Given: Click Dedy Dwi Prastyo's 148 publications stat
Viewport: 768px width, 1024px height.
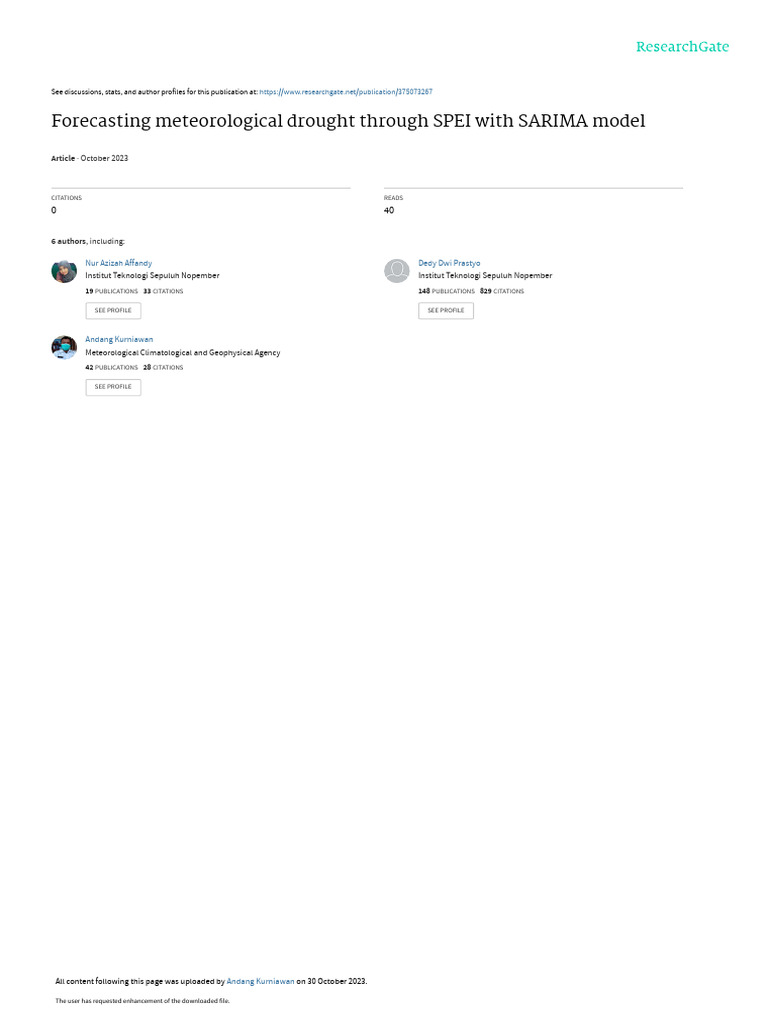Looking at the screenshot, I should [x=446, y=291].
